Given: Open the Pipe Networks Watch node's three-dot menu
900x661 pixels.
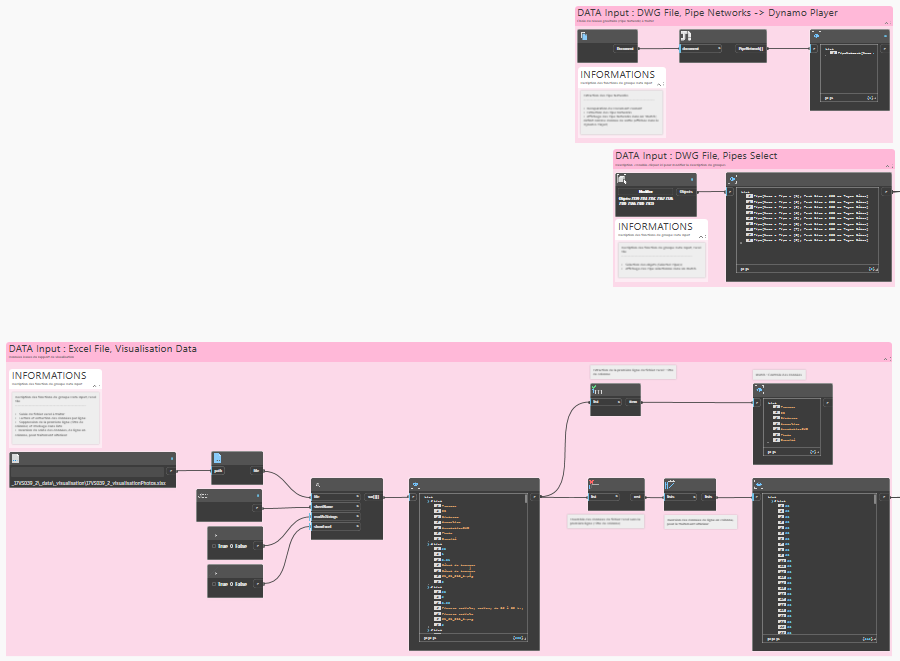Looking at the screenshot, I should point(885,36).
